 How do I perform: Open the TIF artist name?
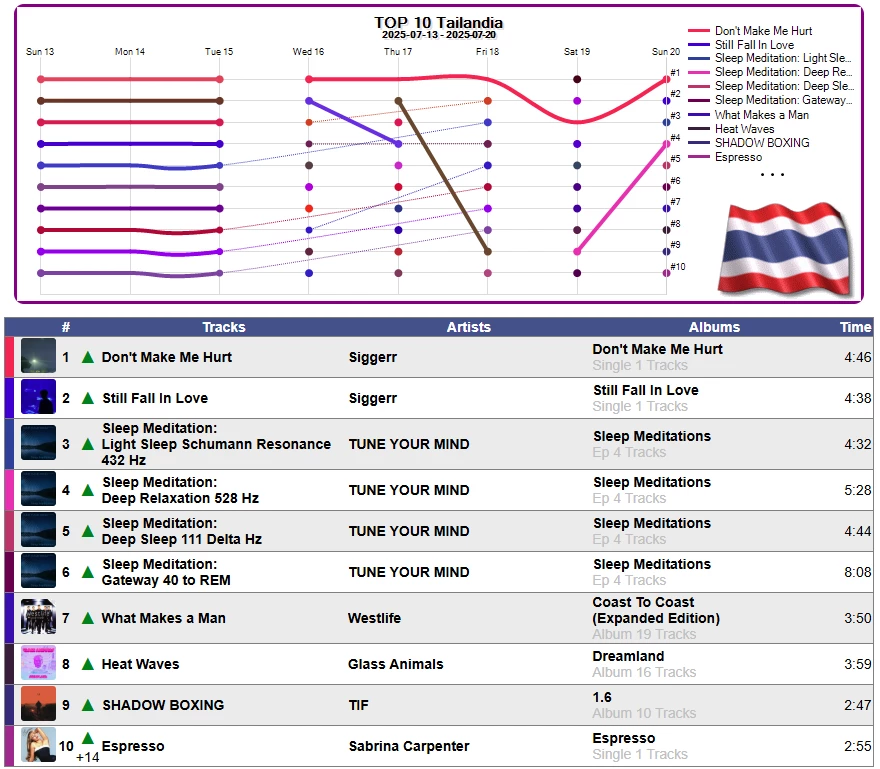[359, 705]
